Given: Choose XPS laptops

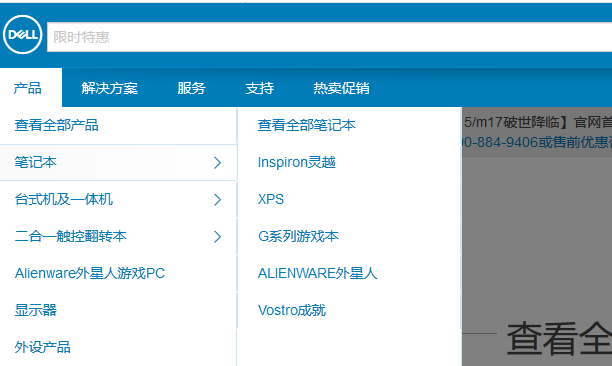Looking at the screenshot, I should [x=270, y=199].
